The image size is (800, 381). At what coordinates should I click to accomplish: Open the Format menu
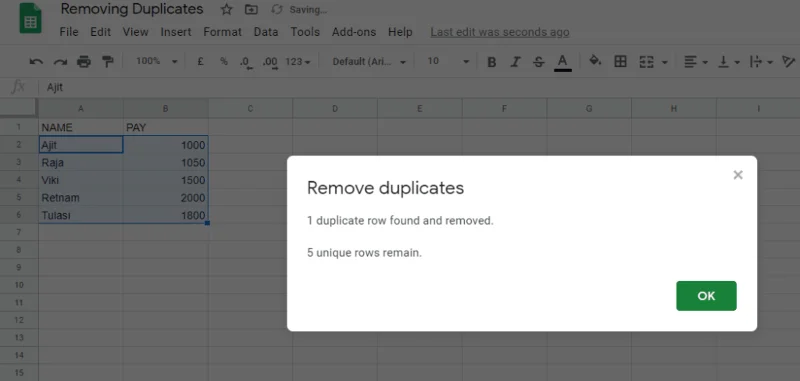222,32
